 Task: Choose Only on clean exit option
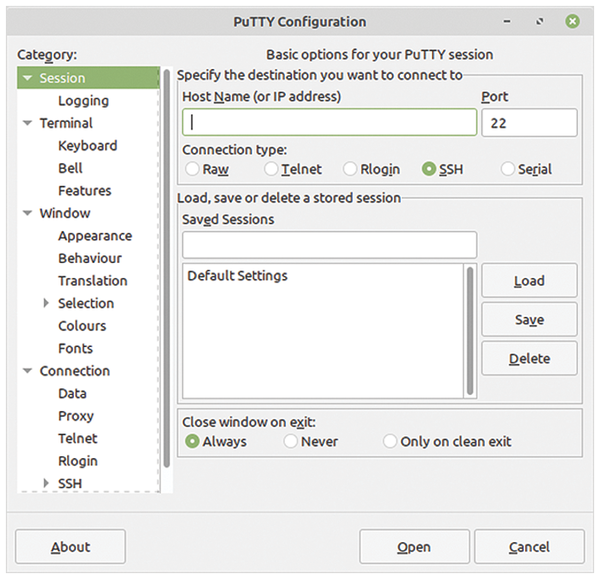(x=390, y=441)
